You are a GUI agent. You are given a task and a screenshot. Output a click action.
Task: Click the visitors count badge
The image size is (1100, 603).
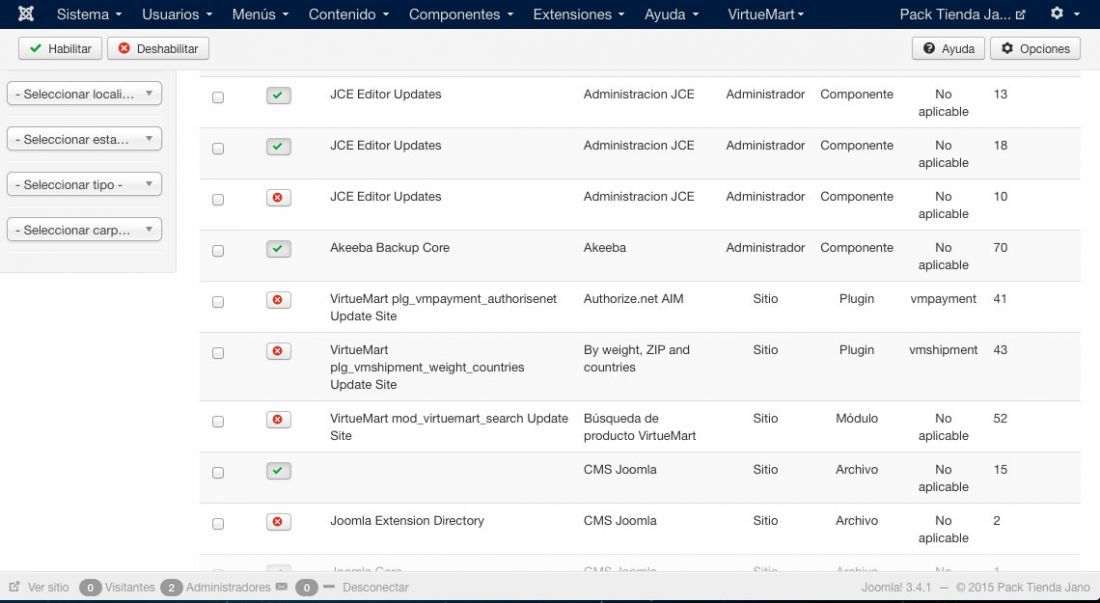90,588
